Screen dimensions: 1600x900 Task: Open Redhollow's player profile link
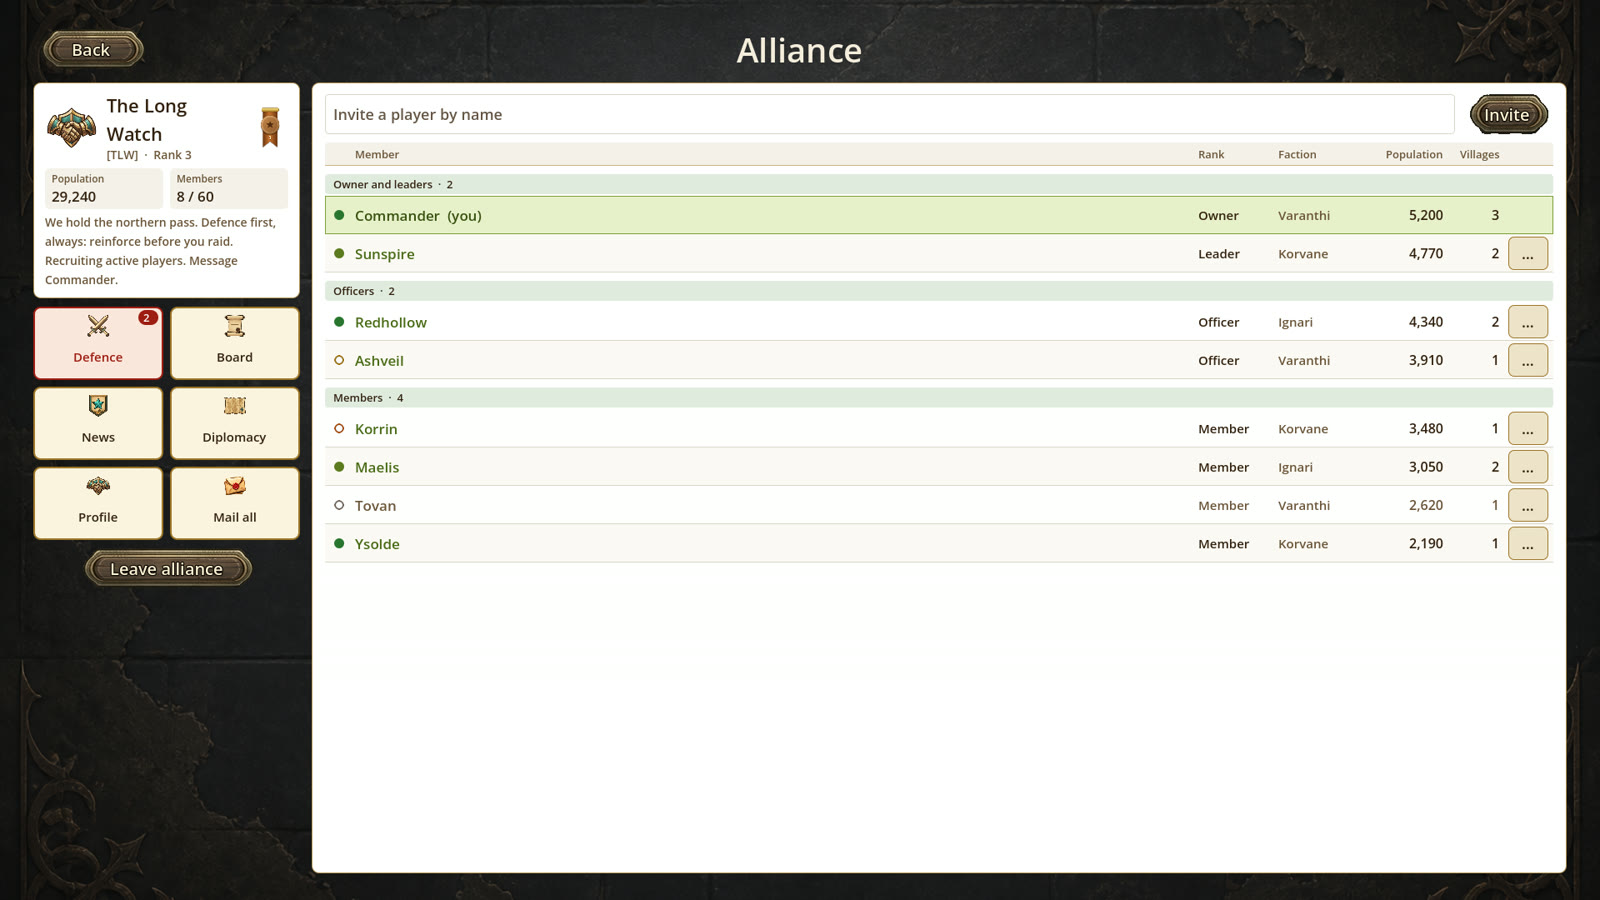(390, 322)
